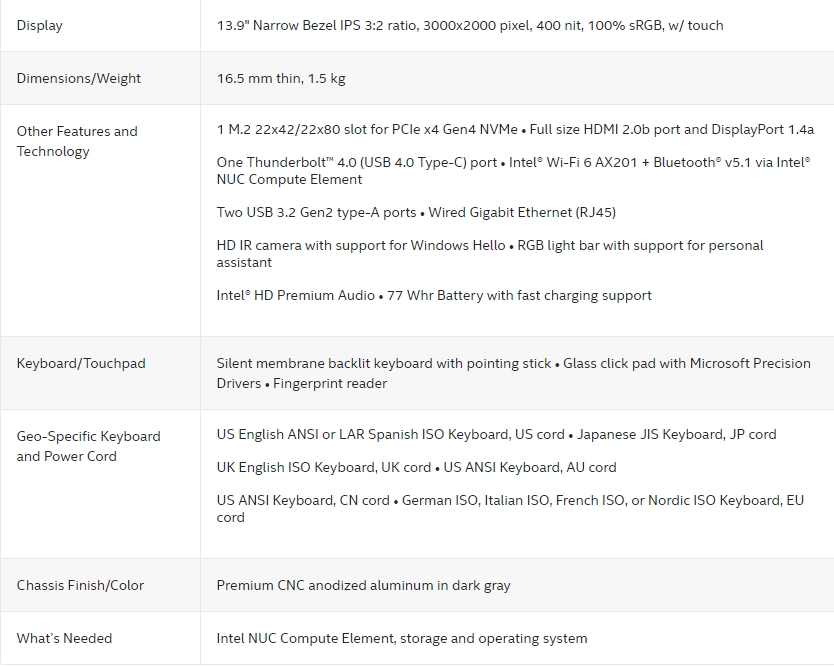Click the M.2 22x42/22x80 slot line
The height and width of the screenshot is (666, 834).
[x=515, y=129]
